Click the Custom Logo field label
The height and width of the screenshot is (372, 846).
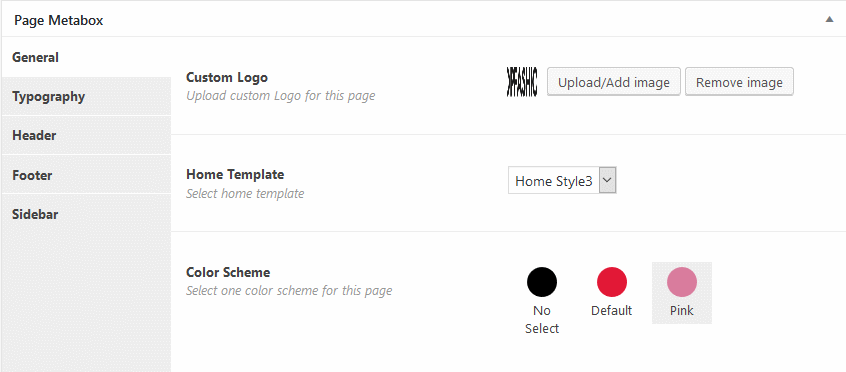click(x=227, y=77)
